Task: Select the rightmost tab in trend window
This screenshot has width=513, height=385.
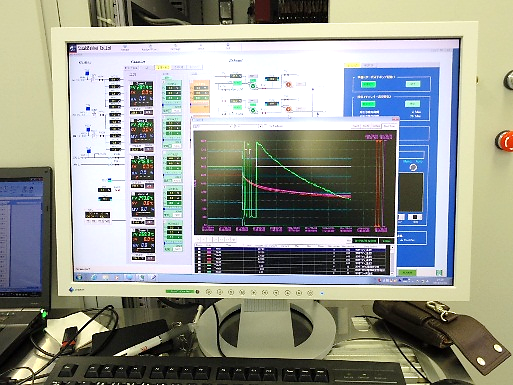Action: [x=389, y=126]
